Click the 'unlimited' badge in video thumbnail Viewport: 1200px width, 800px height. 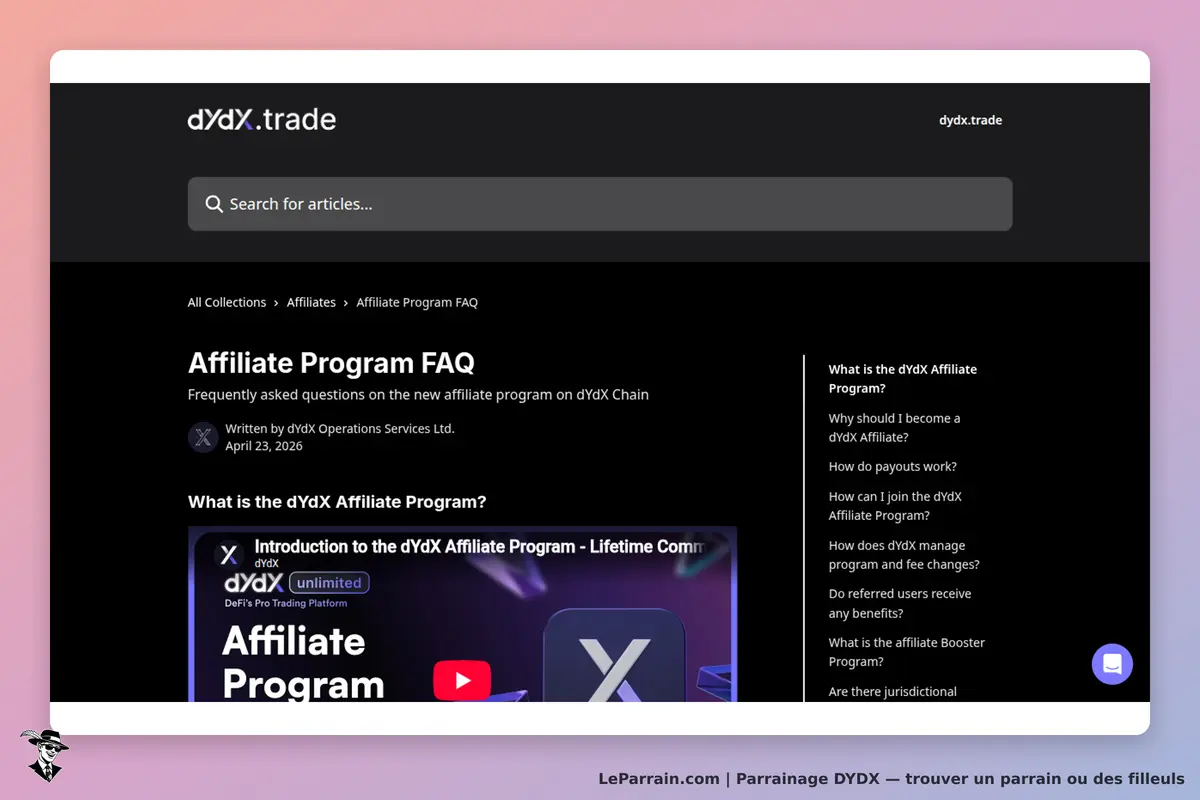tap(329, 582)
